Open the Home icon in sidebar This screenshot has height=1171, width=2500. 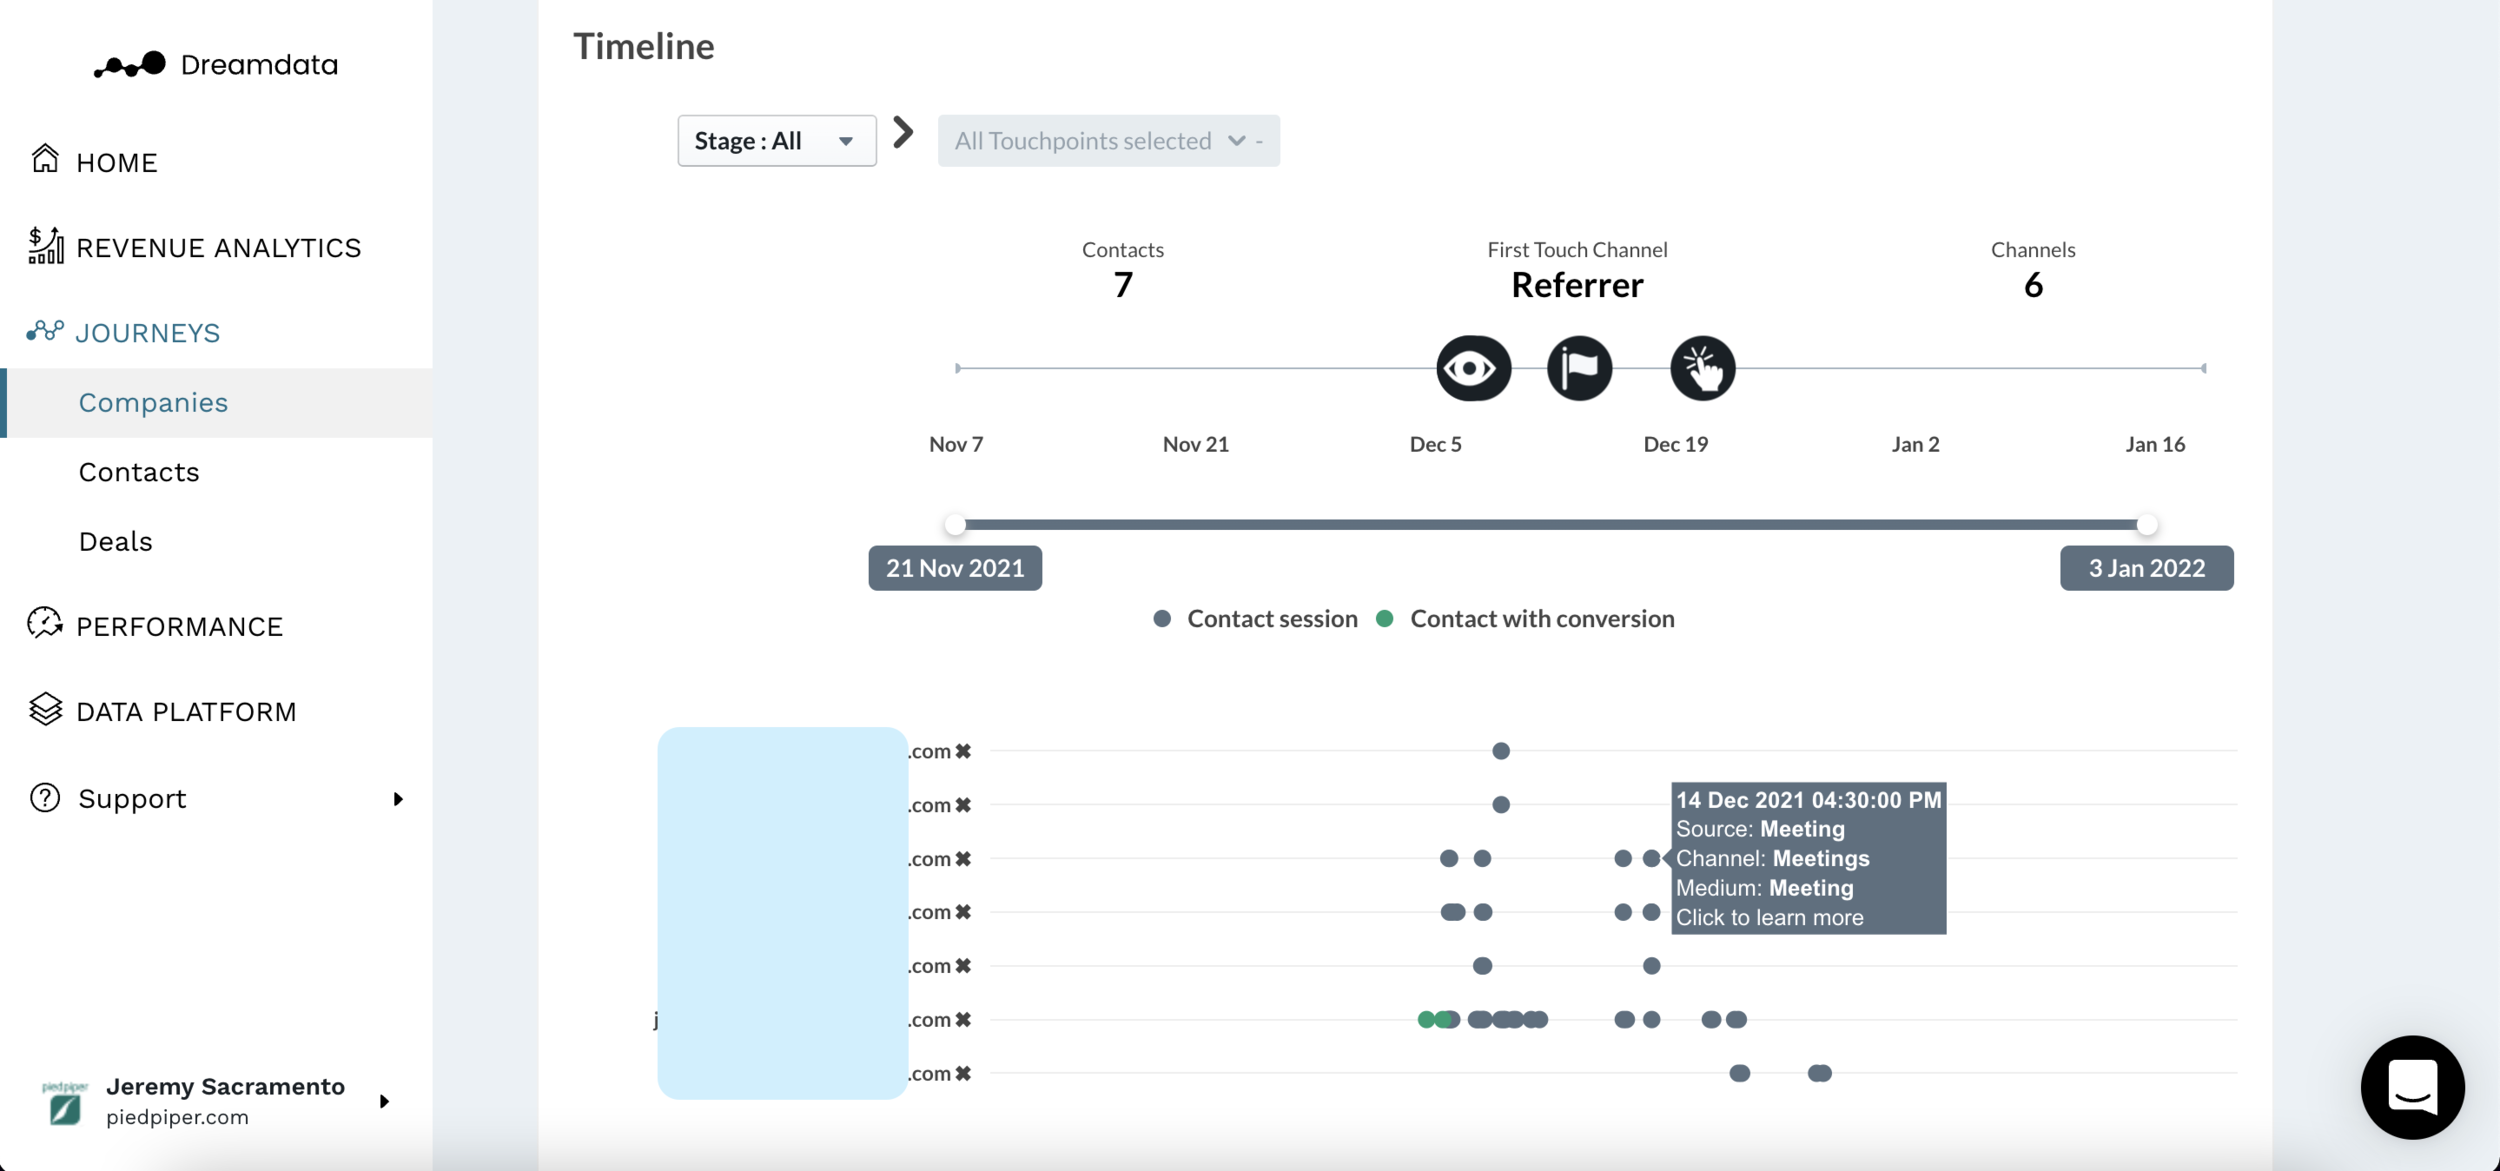[45, 159]
